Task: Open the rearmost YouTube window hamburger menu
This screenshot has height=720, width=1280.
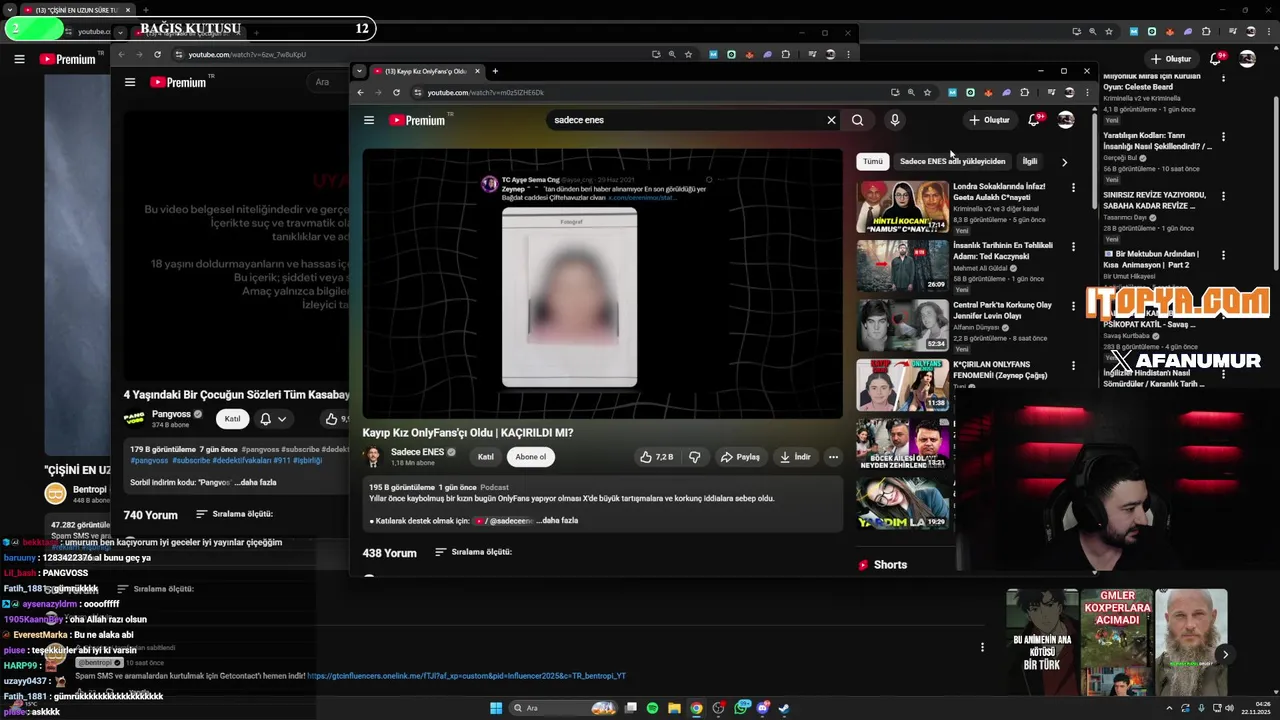Action: pyautogui.click(x=19, y=59)
